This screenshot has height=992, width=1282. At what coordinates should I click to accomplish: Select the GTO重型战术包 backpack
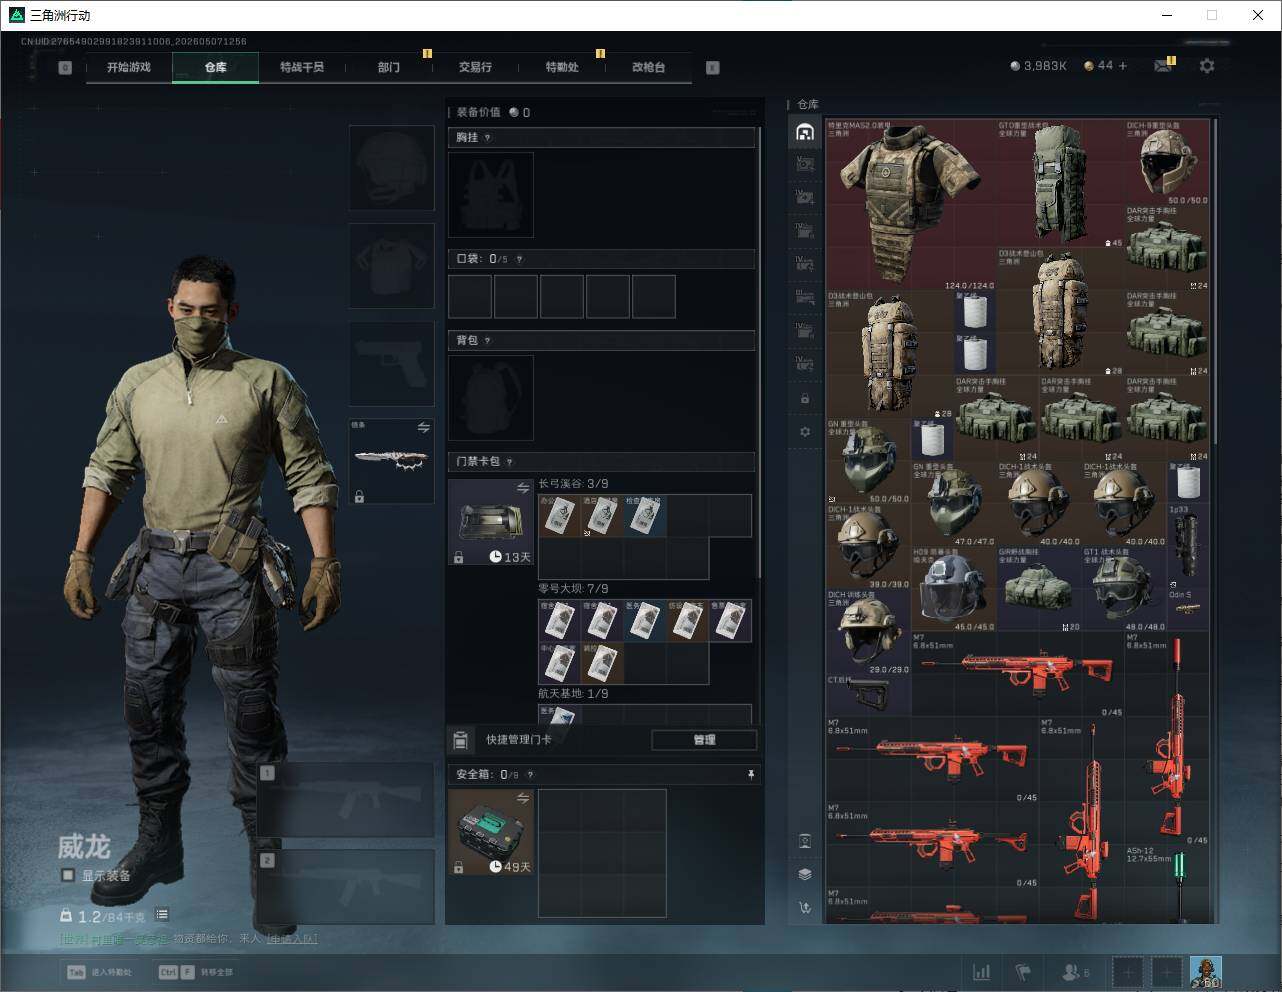point(1061,184)
